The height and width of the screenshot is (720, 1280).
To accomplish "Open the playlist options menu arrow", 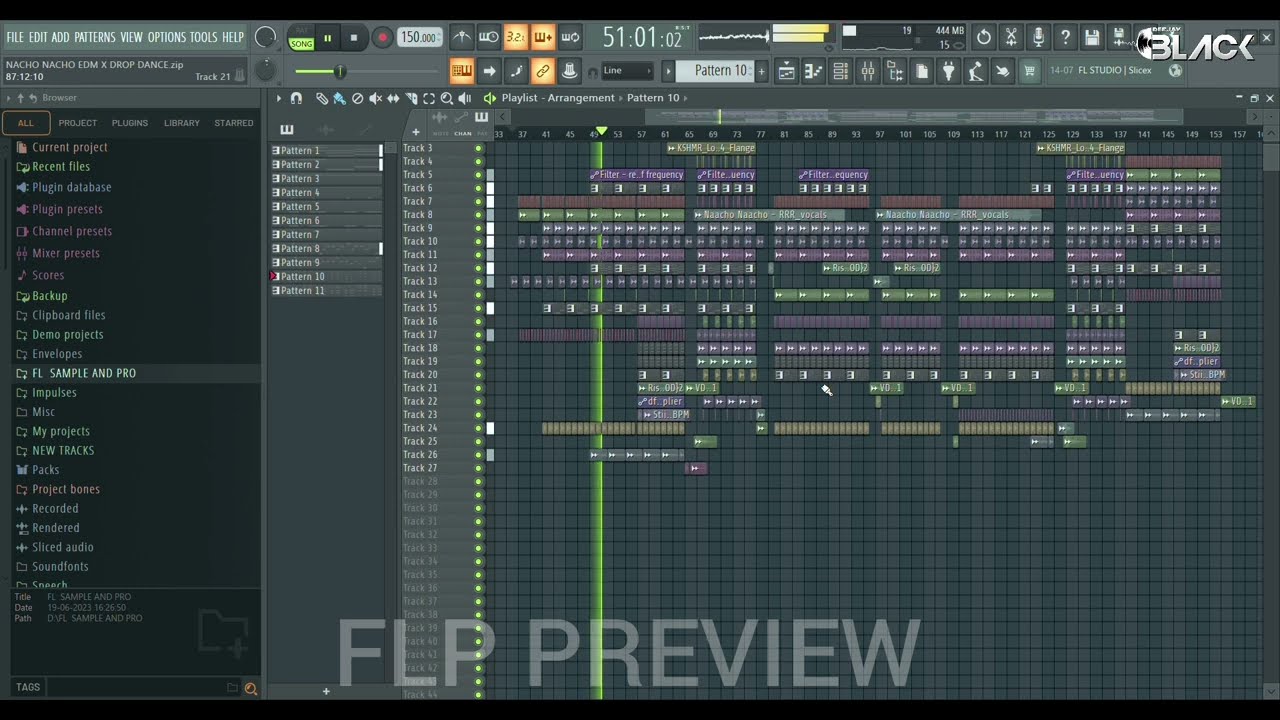I will point(279,98).
